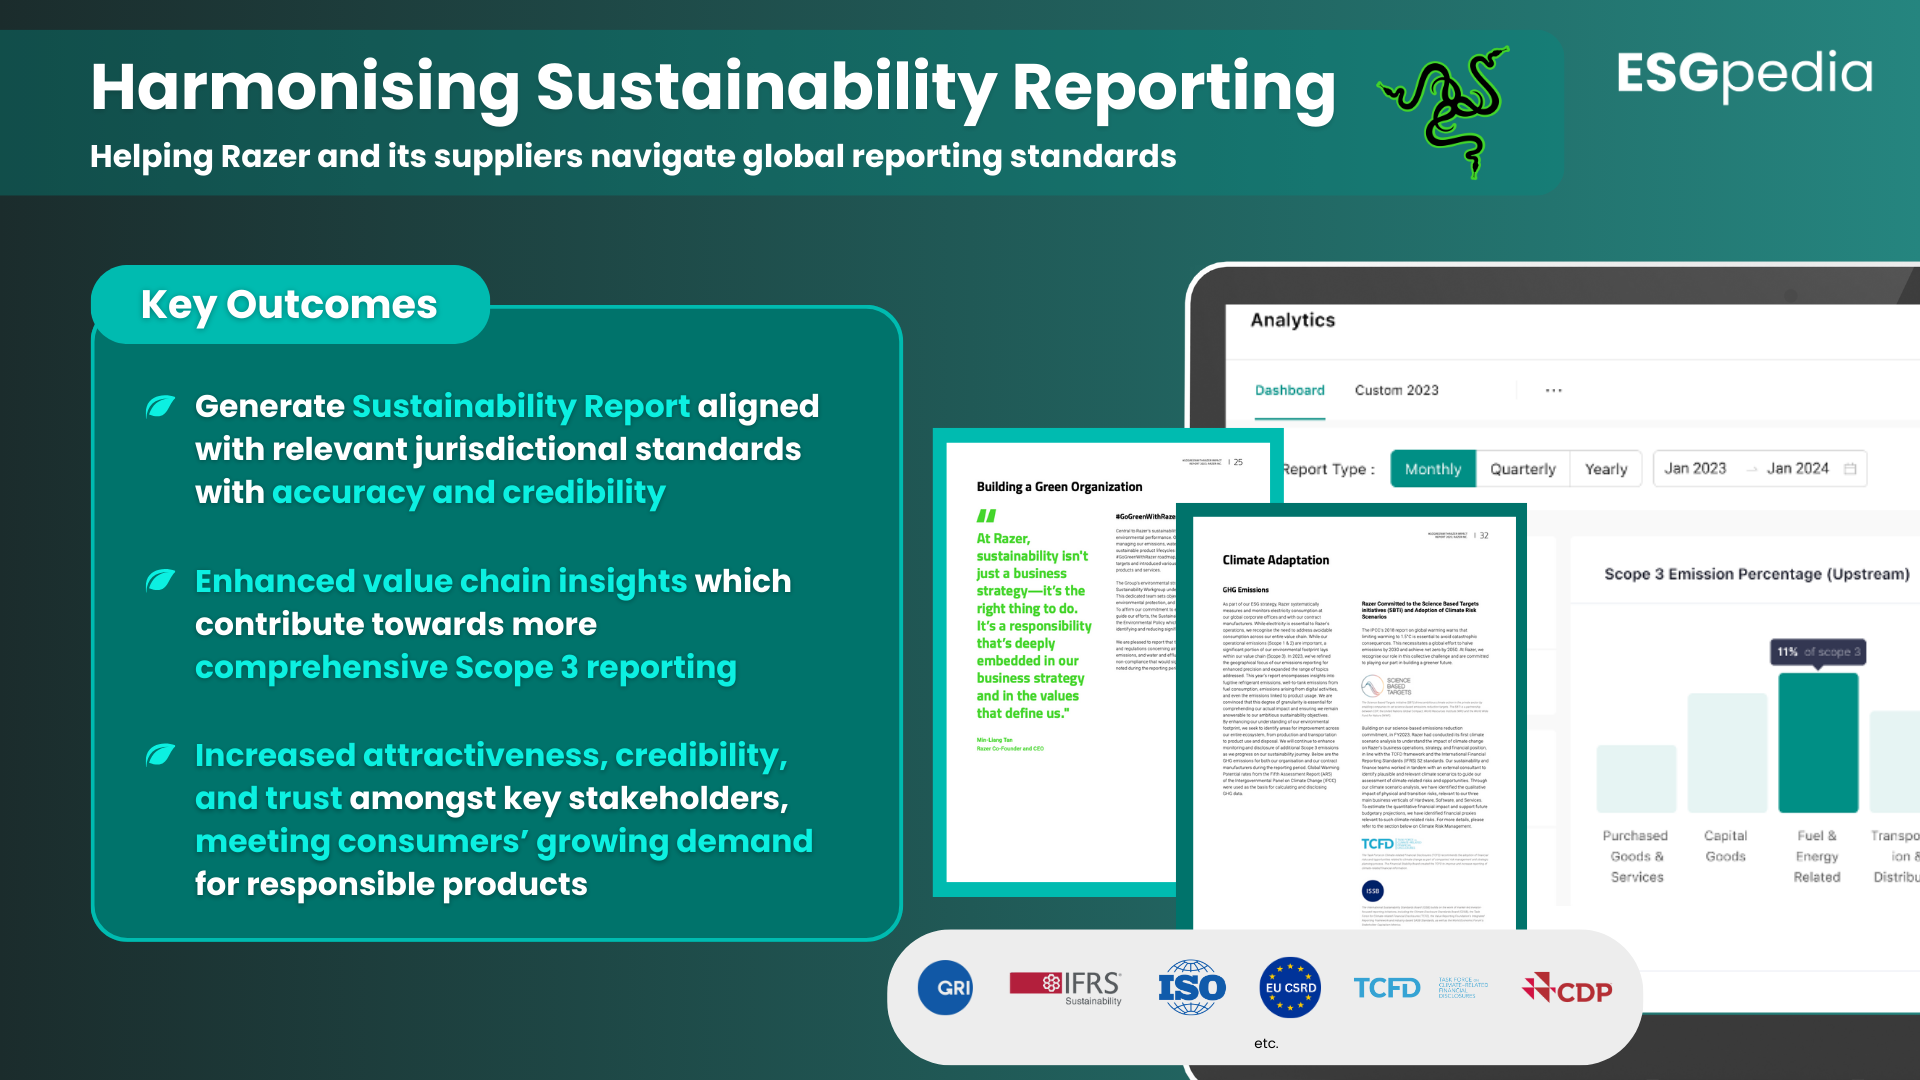Select Monthly report type

[x=1432, y=469]
